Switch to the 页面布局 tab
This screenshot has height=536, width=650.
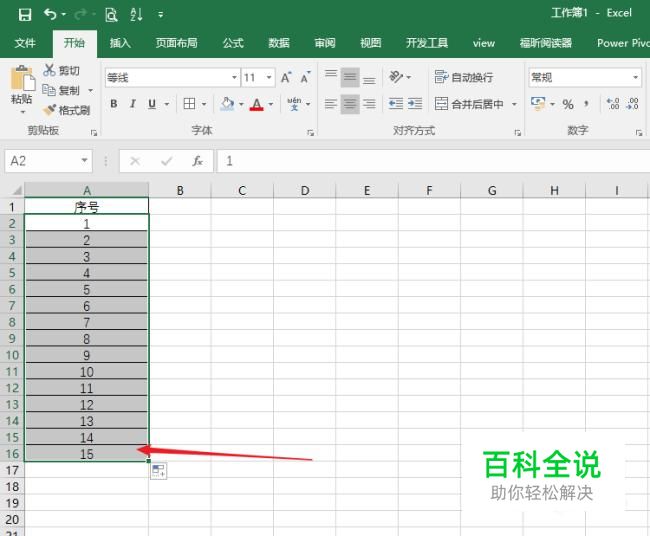(x=177, y=43)
